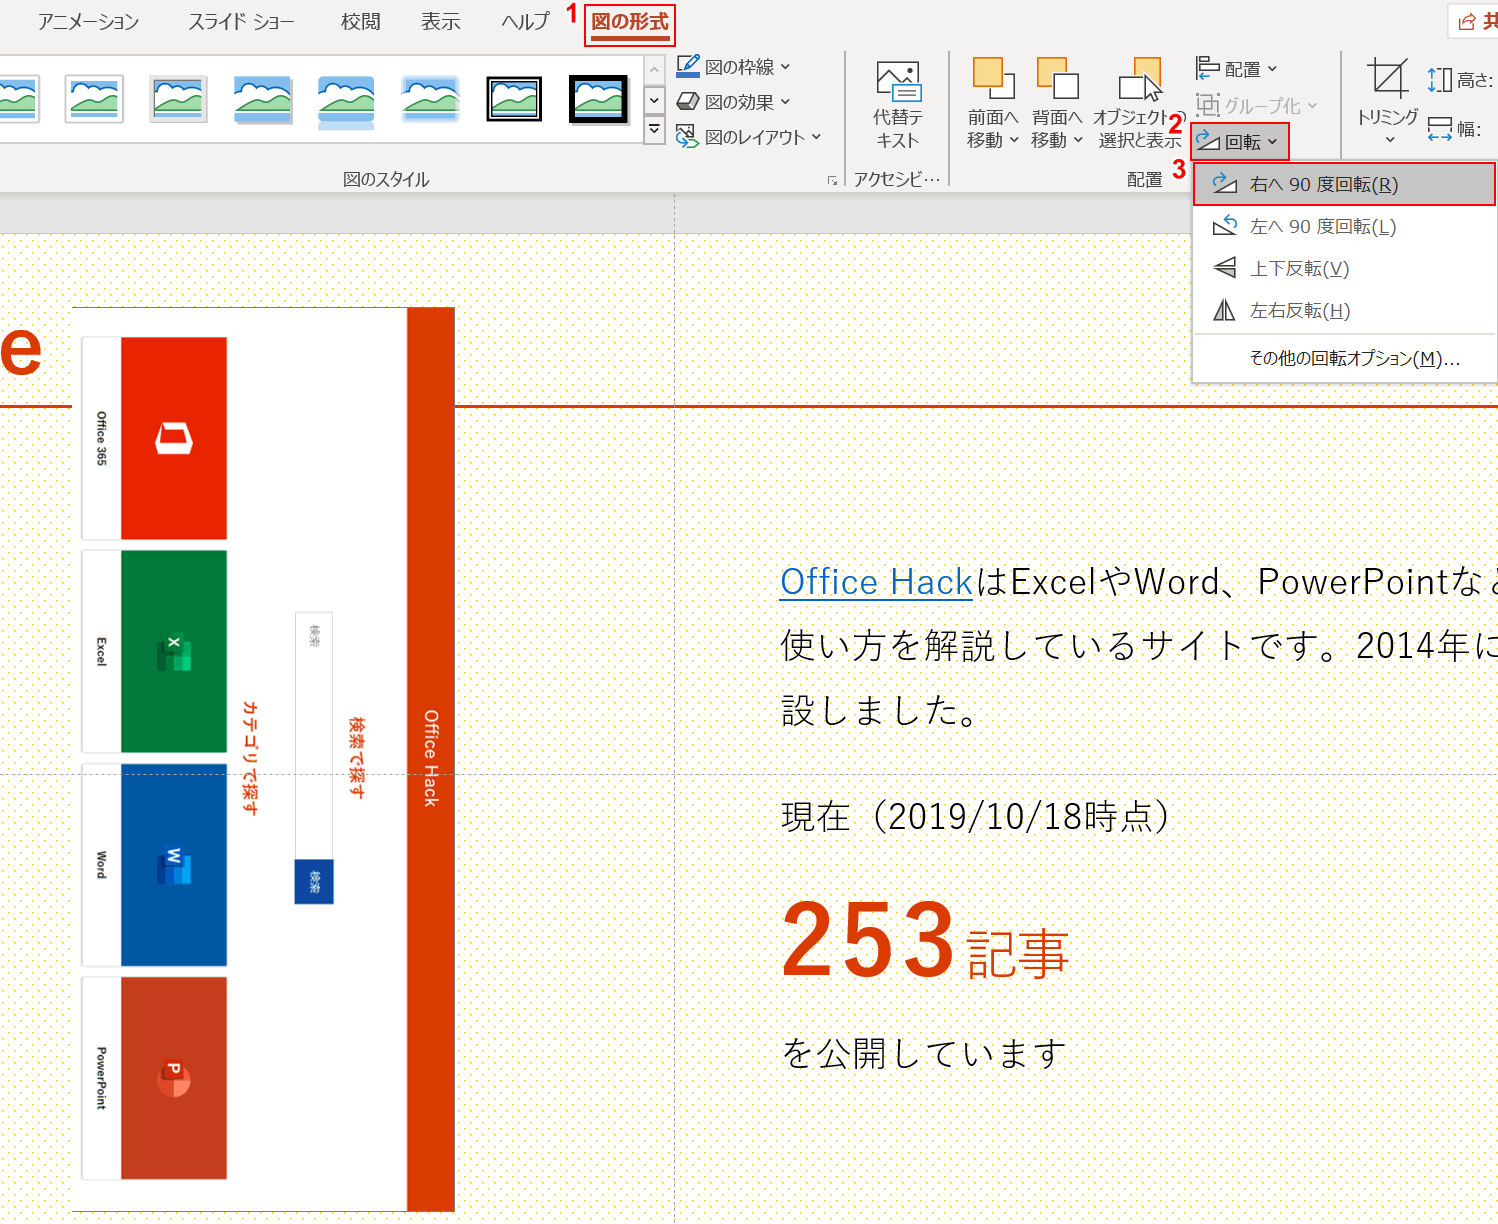Choose 左右反転(H) flip horizontal
1498x1224 pixels.
coord(1344,311)
